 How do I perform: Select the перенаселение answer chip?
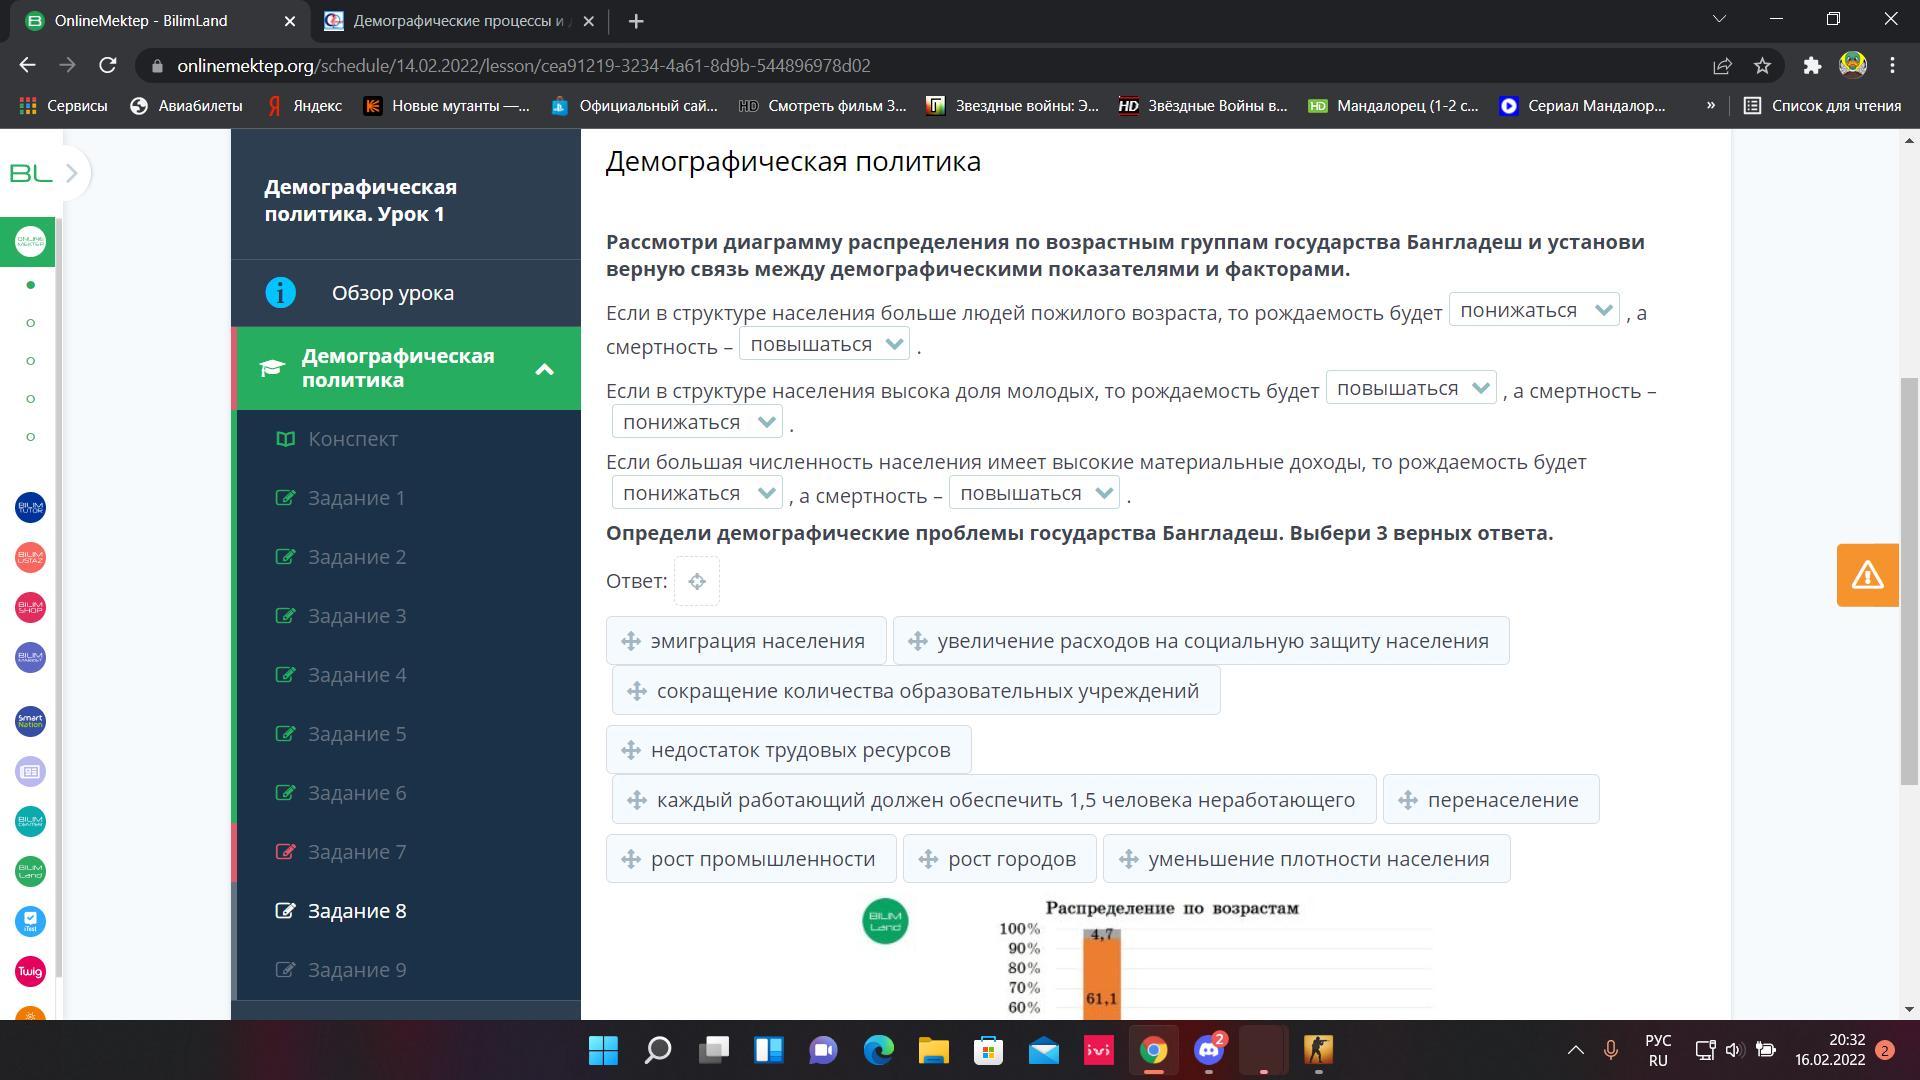click(1490, 800)
